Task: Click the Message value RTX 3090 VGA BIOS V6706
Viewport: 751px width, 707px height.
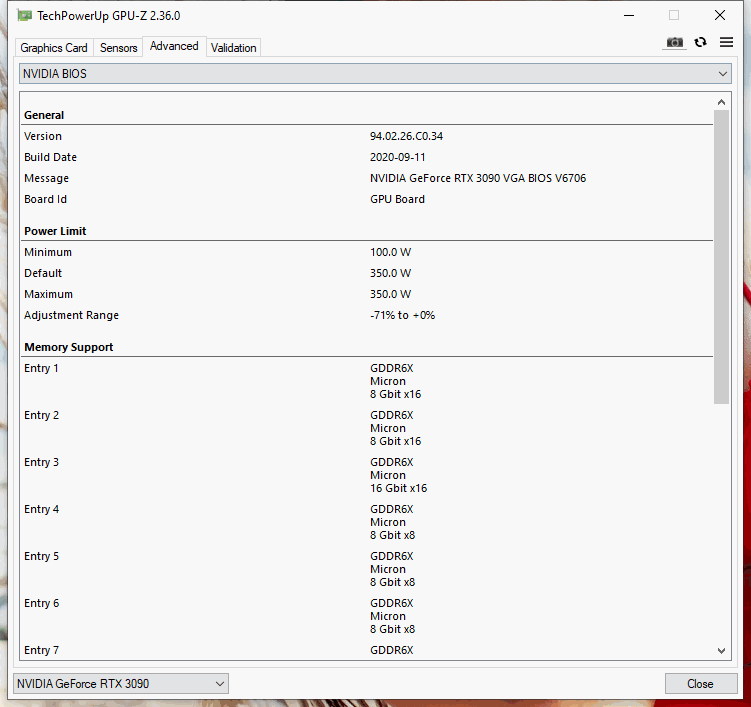Action: click(x=478, y=178)
